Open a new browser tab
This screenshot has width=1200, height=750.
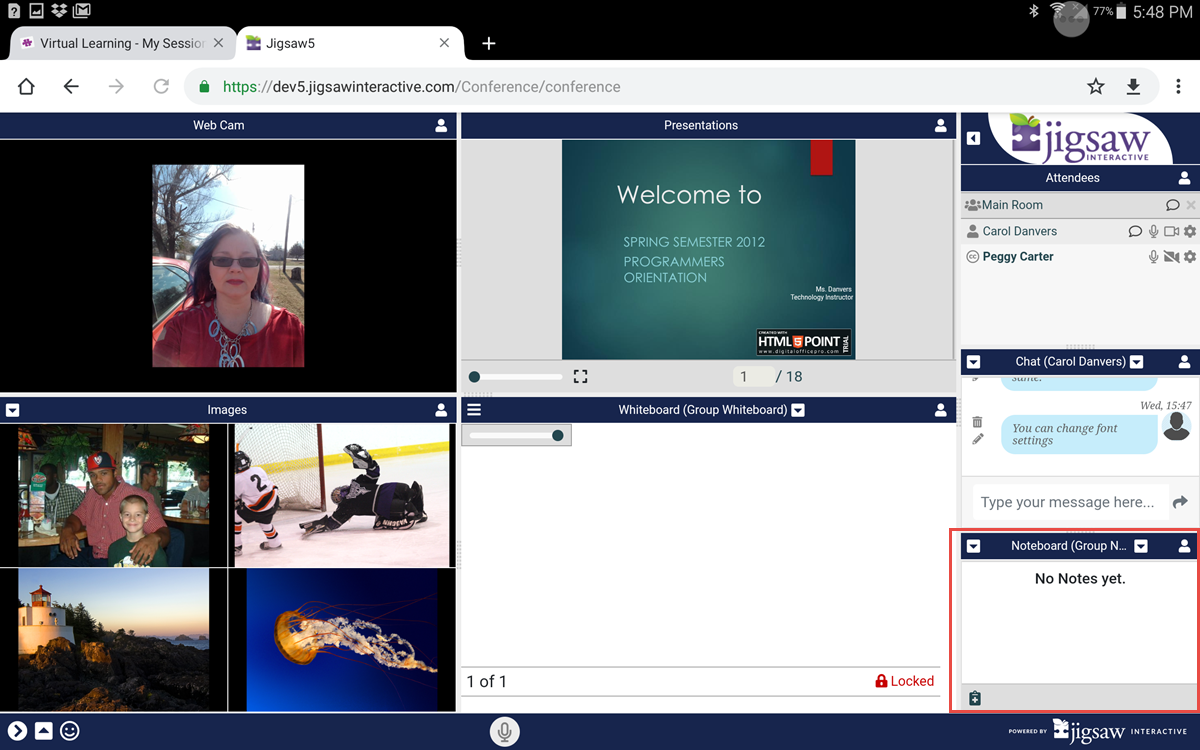489,43
